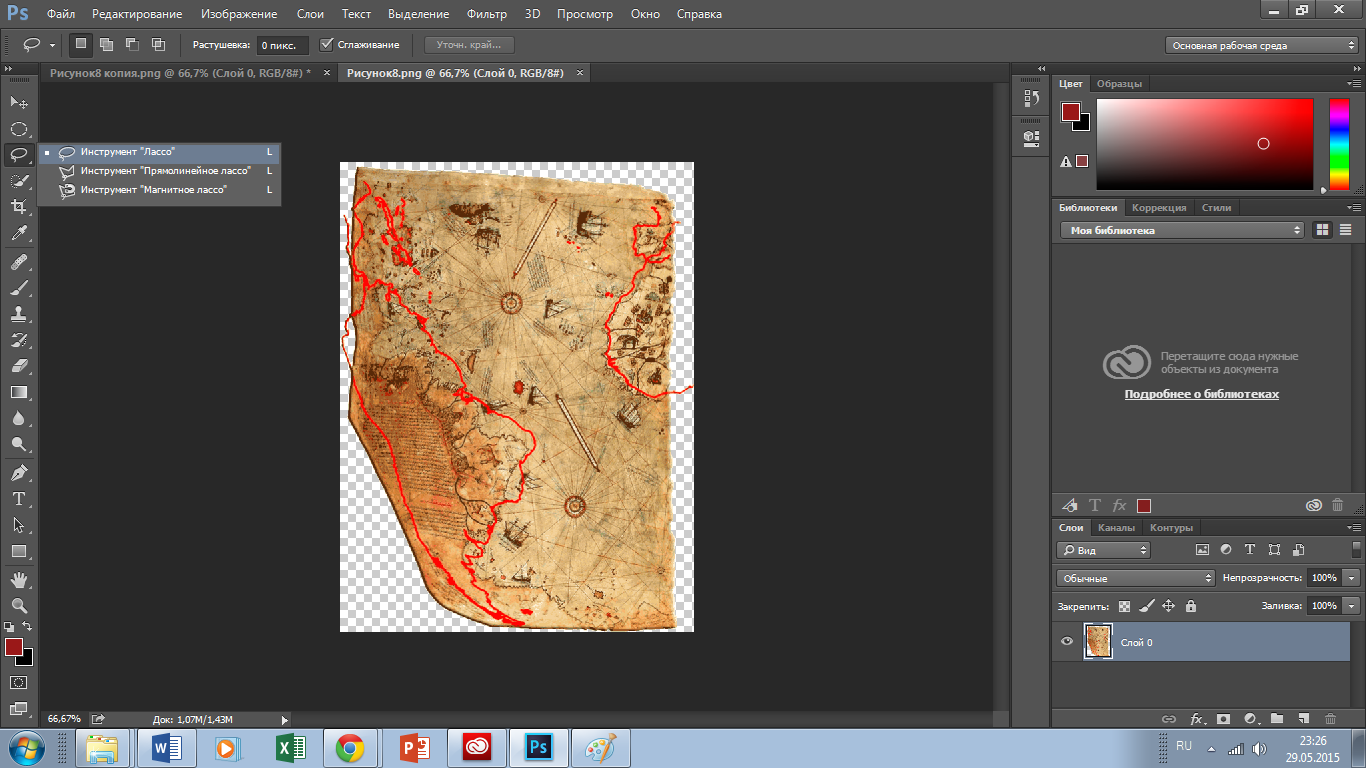This screenshot has height=768, width=1366.
Task: Select the Blur tool
Action: pyautogui.click(x=19, y=419)
